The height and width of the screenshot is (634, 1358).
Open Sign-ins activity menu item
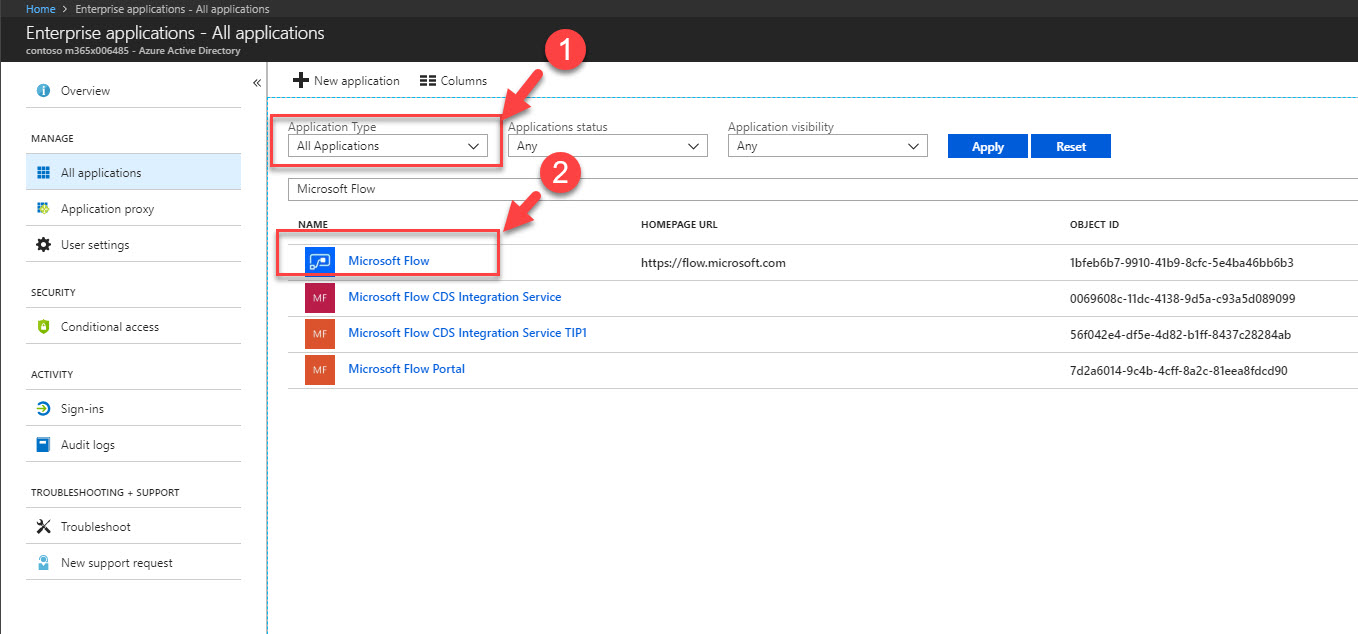pyautogui.click(x=133, y=409)
